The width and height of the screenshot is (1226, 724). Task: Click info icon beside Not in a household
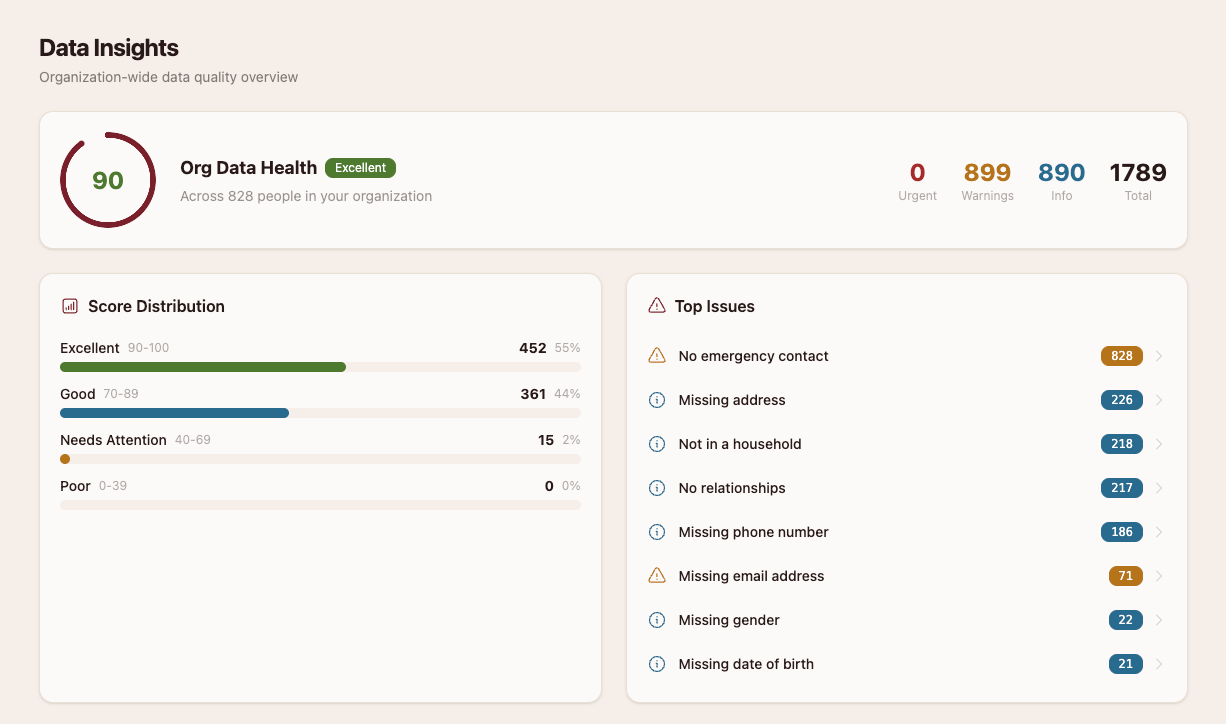click(x=657, y=444)
